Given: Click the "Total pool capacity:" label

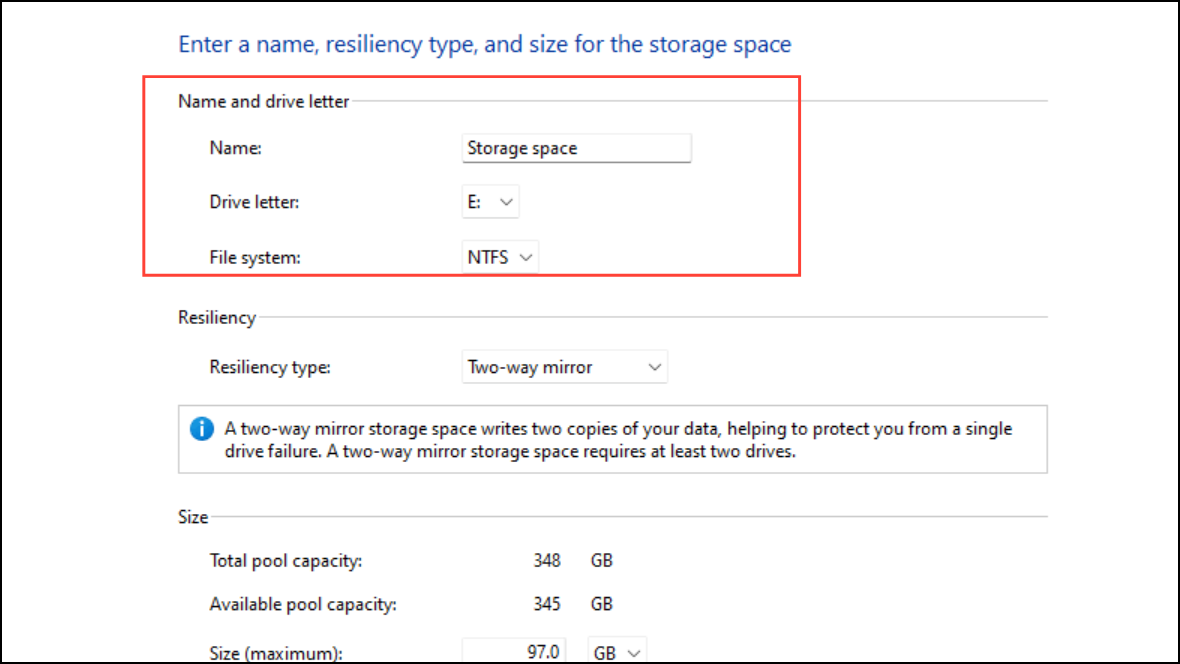Looking at the screenshot, I should [286, 560].
